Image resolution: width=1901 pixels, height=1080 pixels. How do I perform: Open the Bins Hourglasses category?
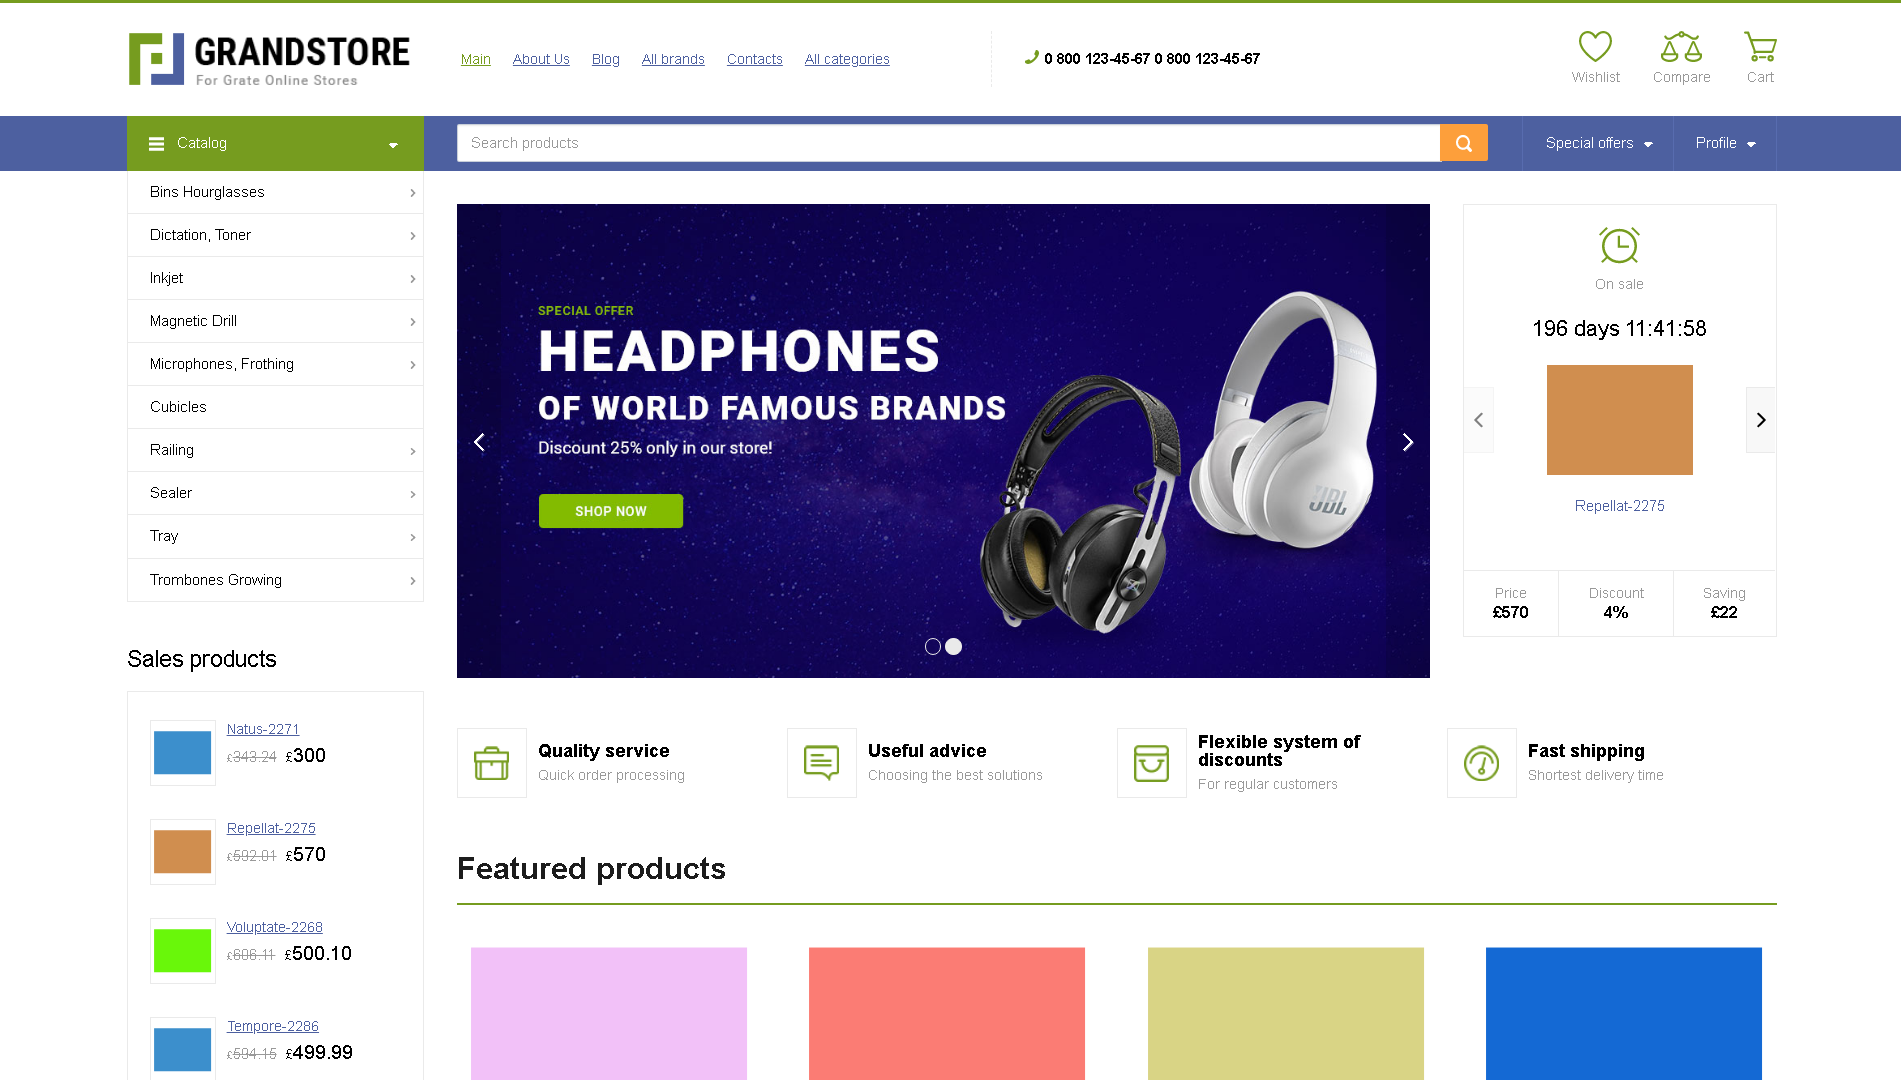coord(275,192)
